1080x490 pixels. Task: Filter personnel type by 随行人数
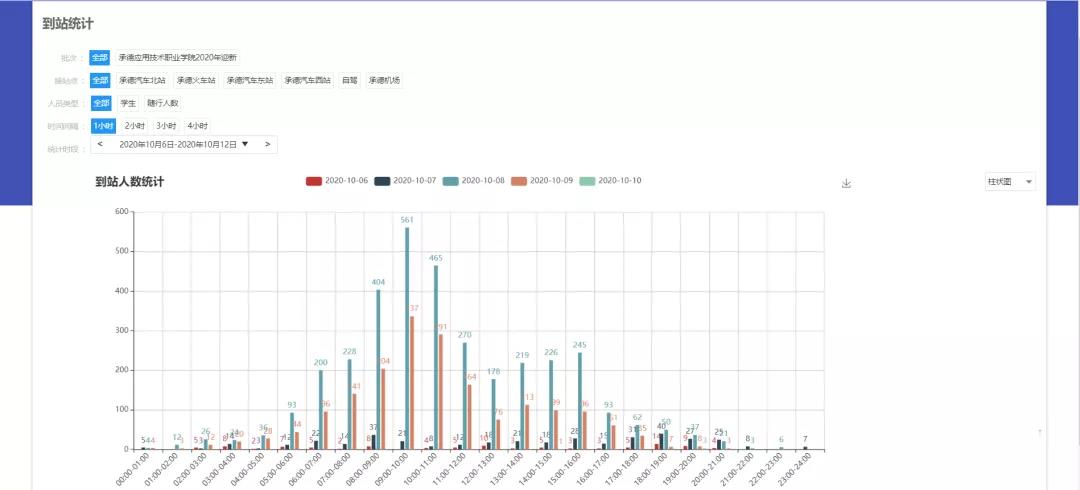[x=162, y=103]
